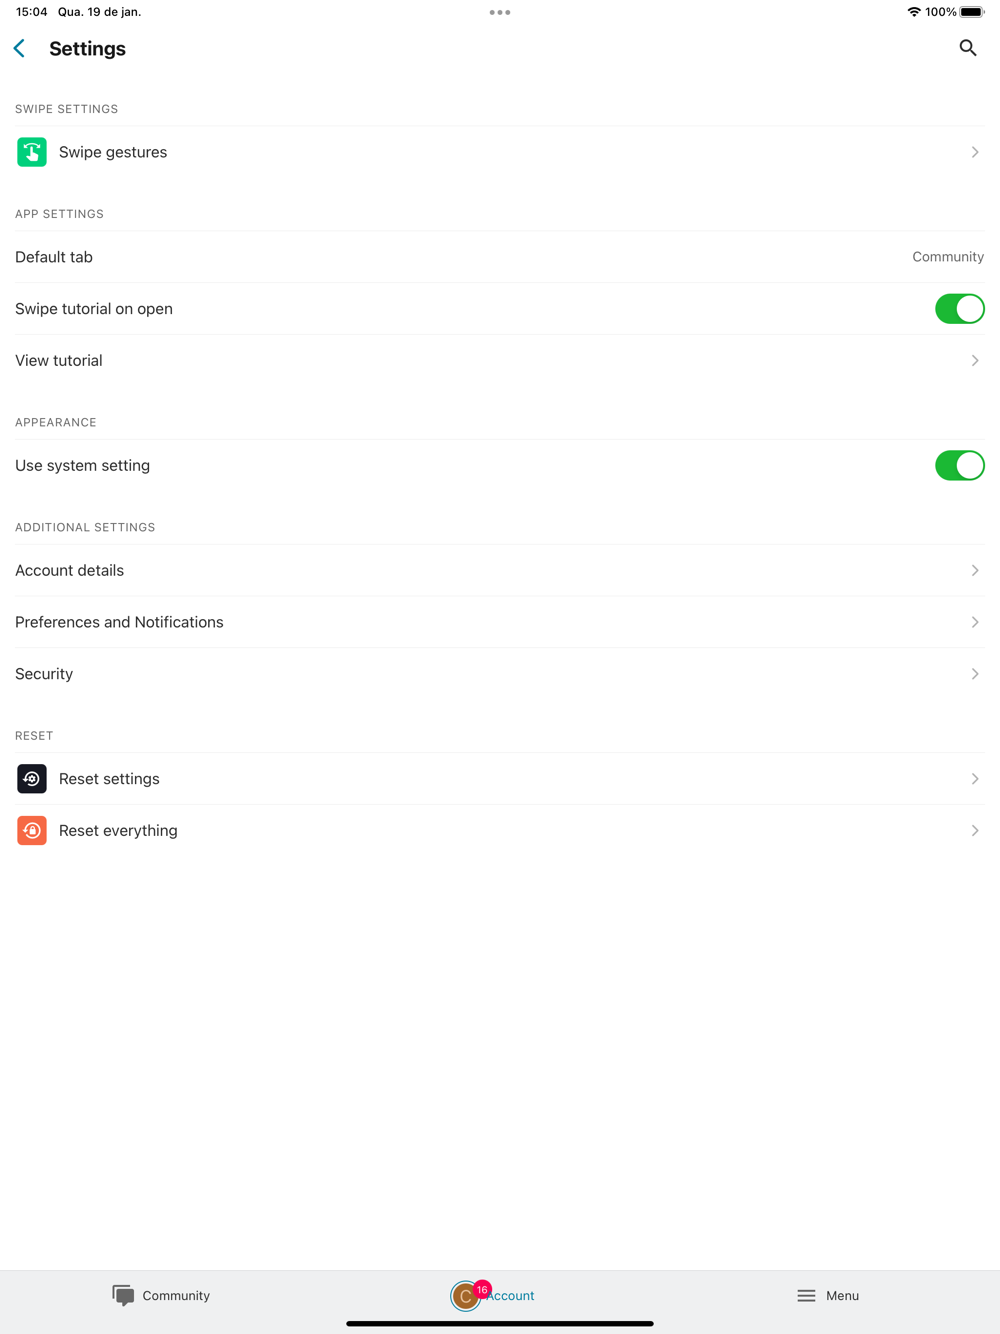Change the Default tab Community value

click(x=948, y=257)
